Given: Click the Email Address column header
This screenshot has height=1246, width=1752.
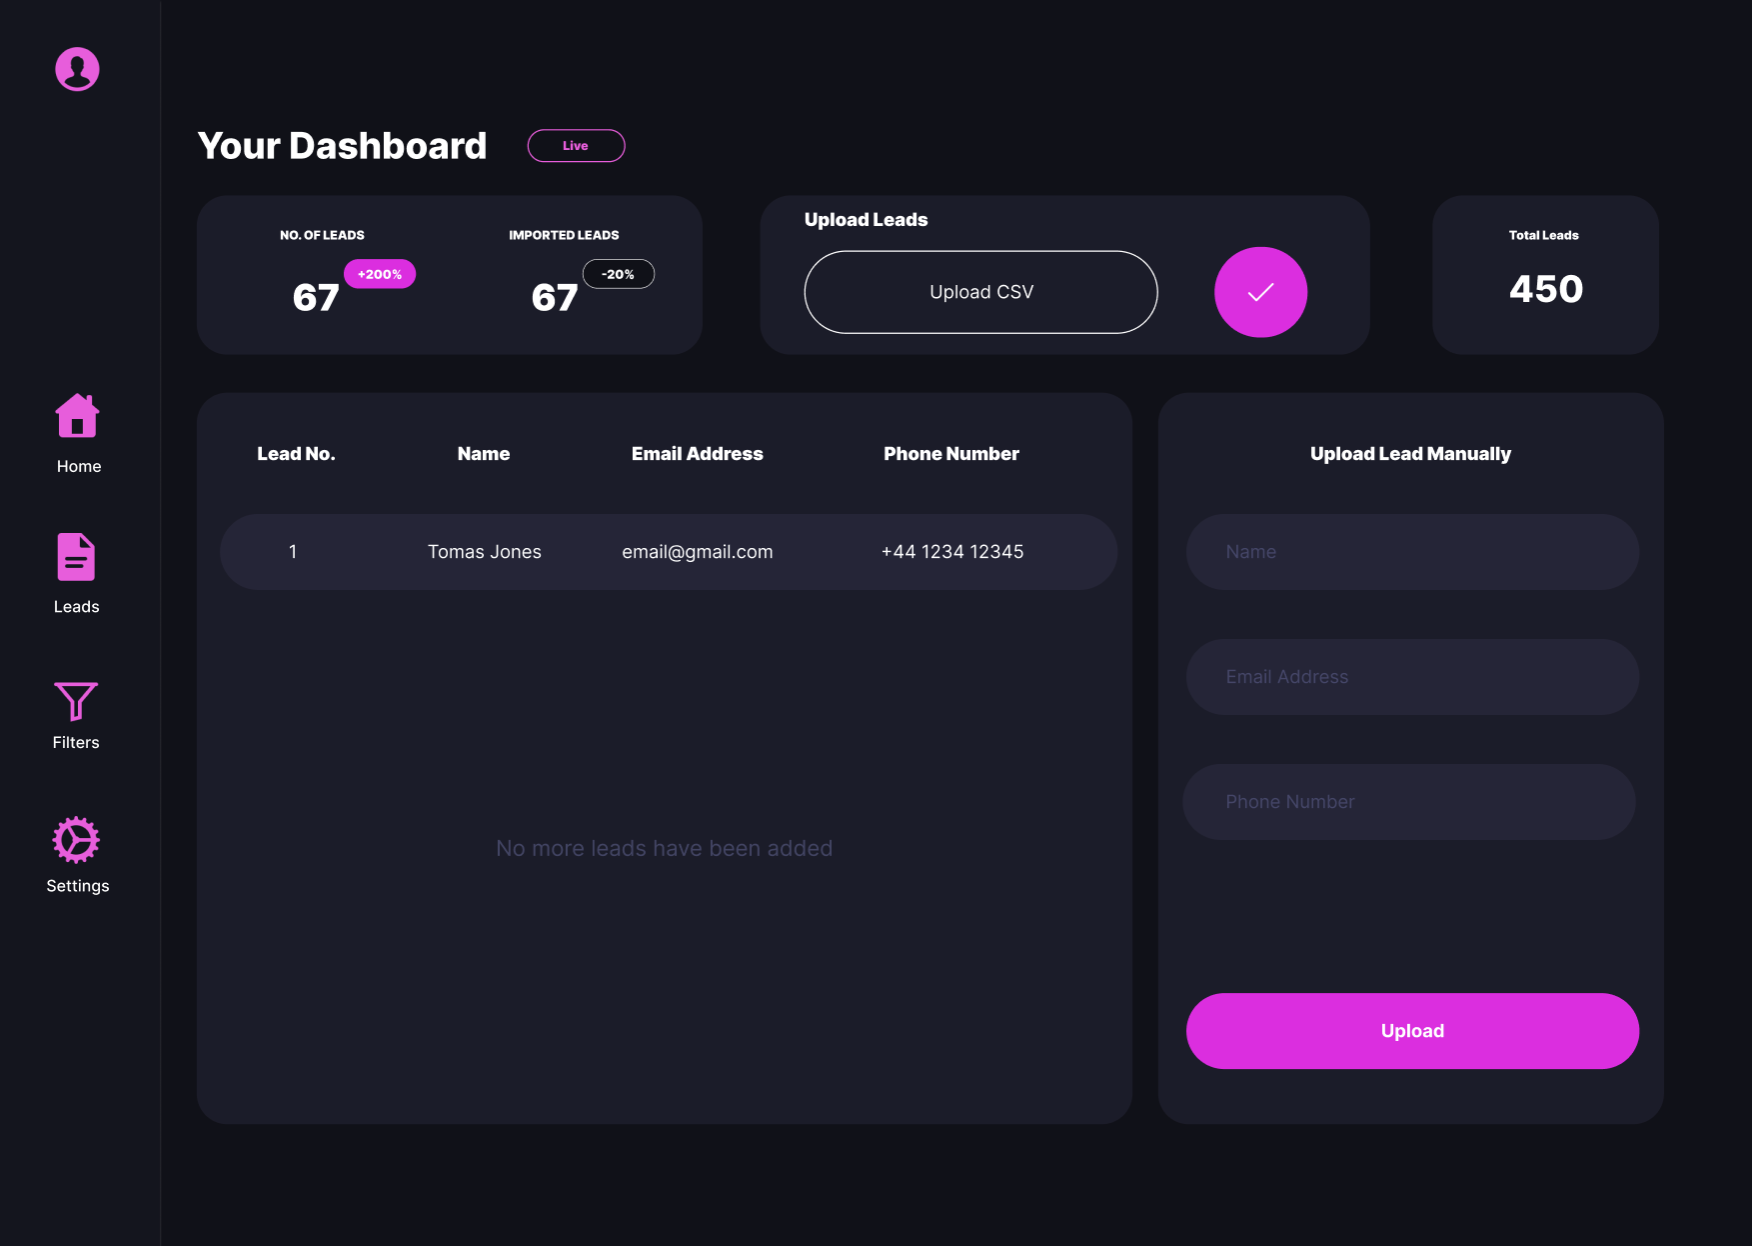Looking at the screenshot, I should pyautogui.click(x=697, y=454).
